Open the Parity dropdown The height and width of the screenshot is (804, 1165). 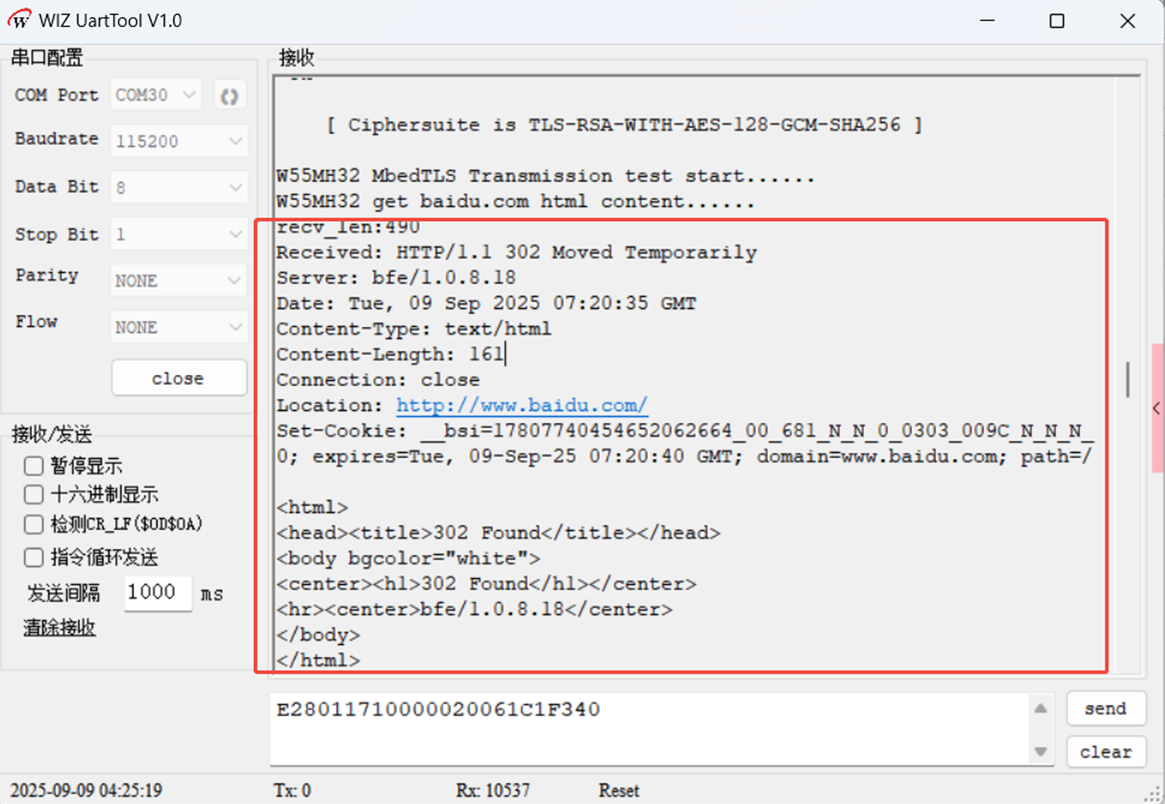(x=179, y=281)
